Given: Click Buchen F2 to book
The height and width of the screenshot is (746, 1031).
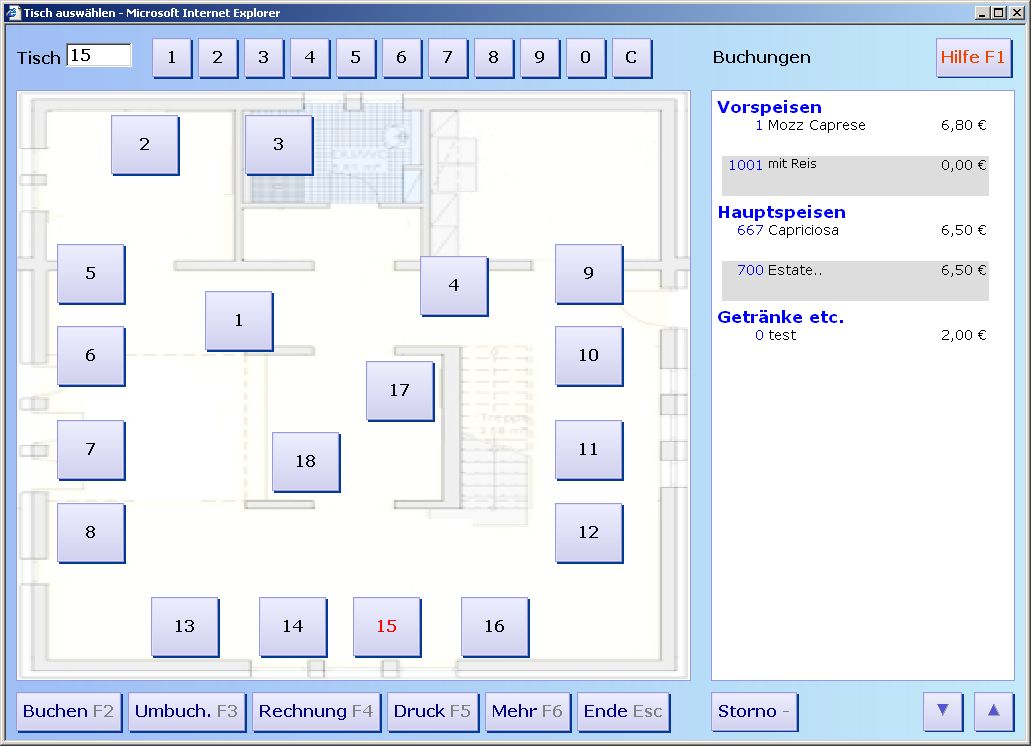Looking at the screenshot, I should pos(68,712).
